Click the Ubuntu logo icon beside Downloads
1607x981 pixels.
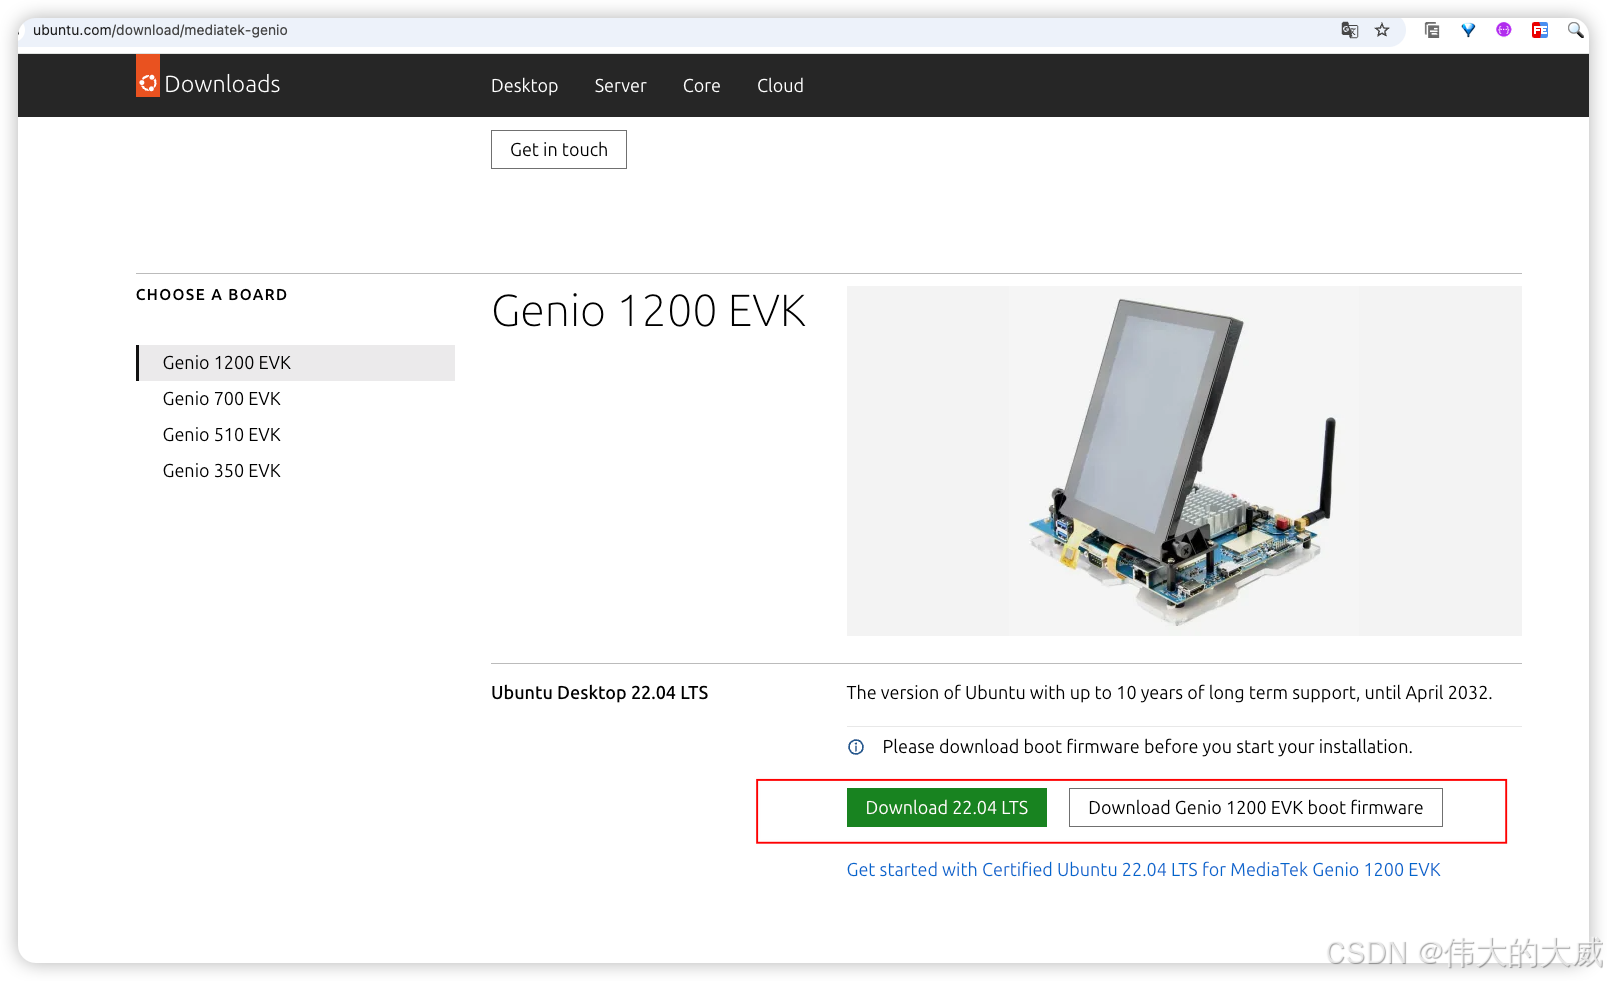click(148, 77)
